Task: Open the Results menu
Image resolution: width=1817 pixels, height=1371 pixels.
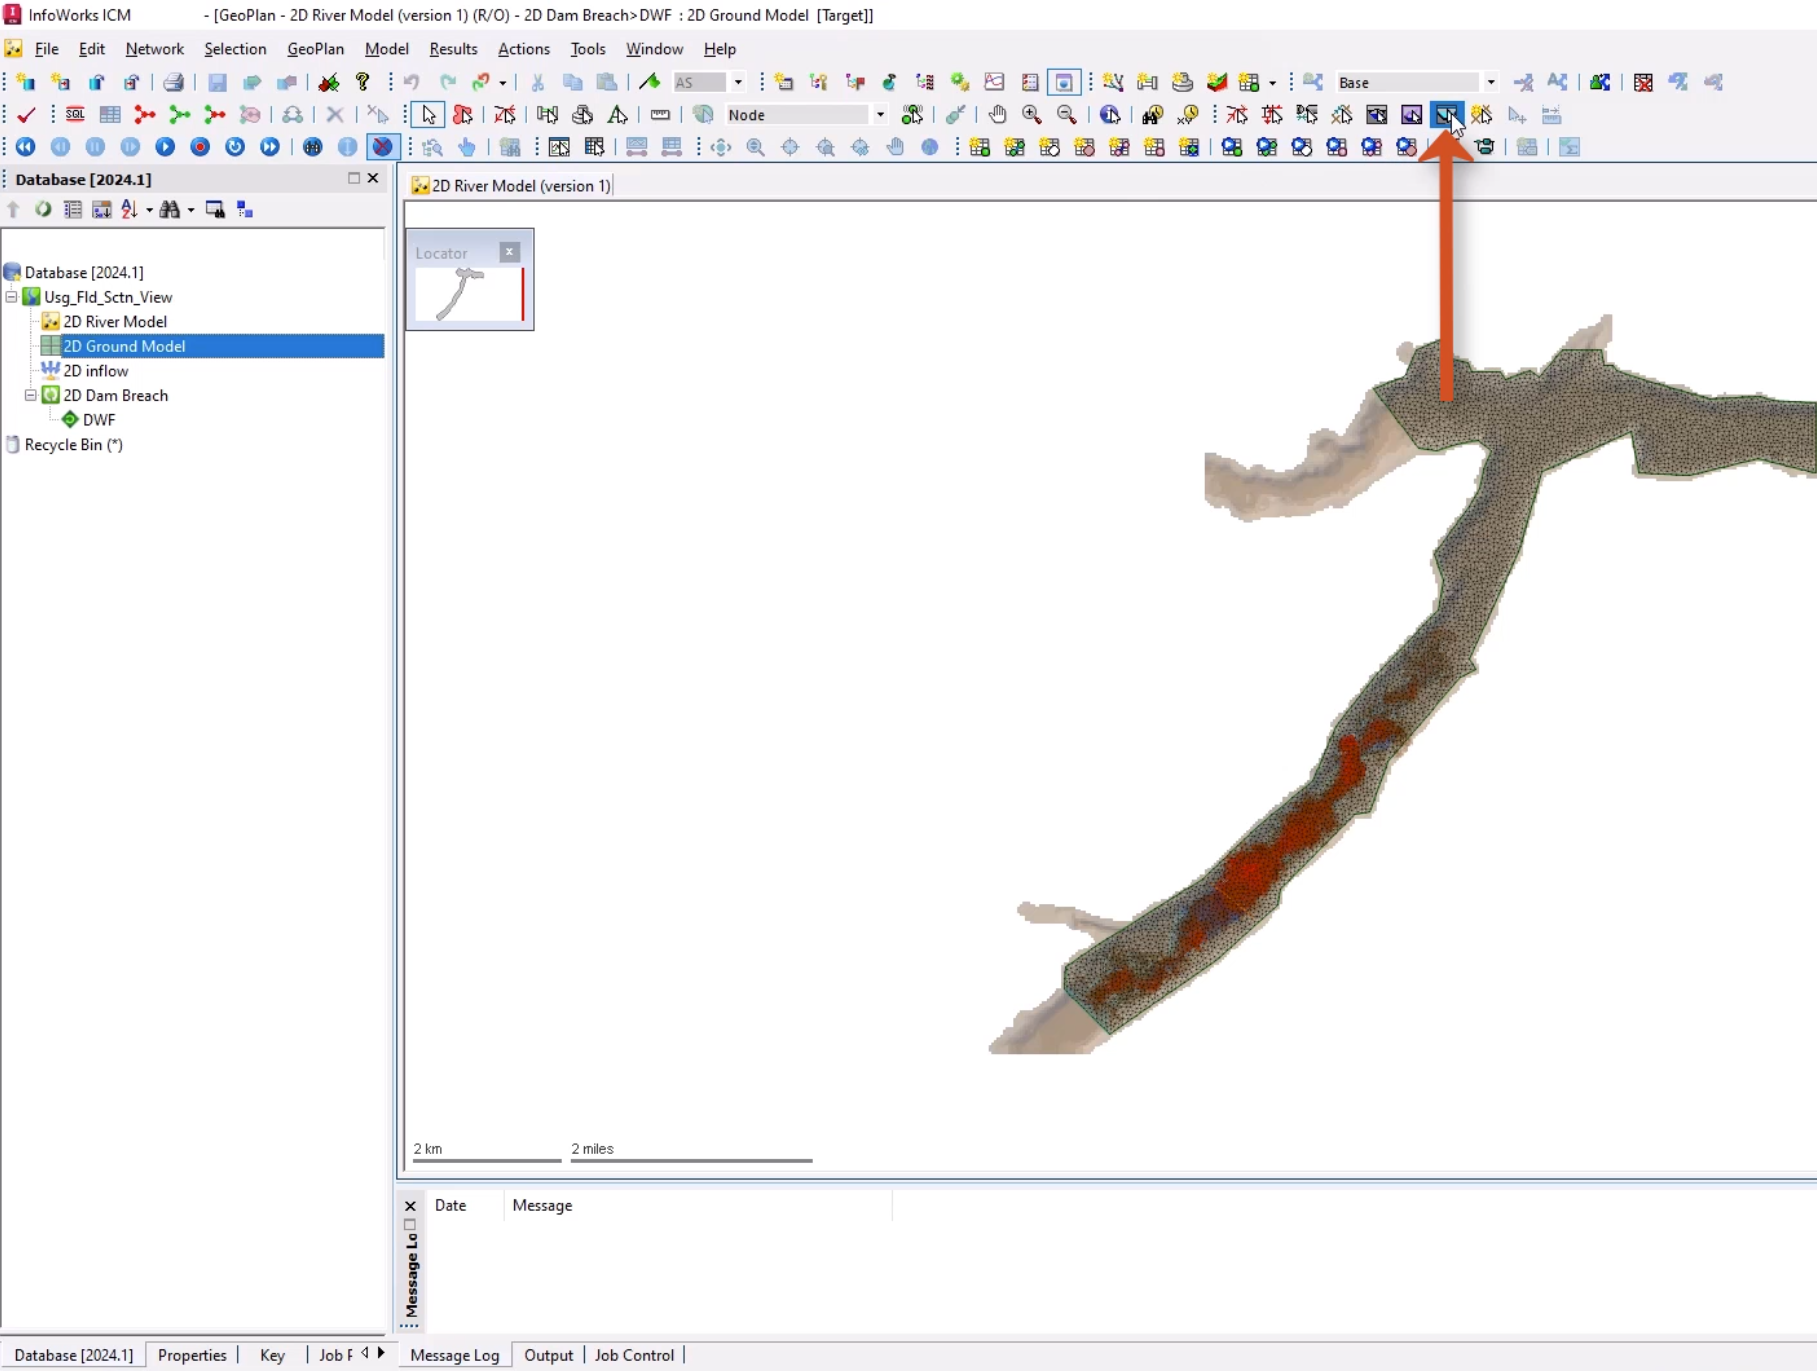Action: 453,49
